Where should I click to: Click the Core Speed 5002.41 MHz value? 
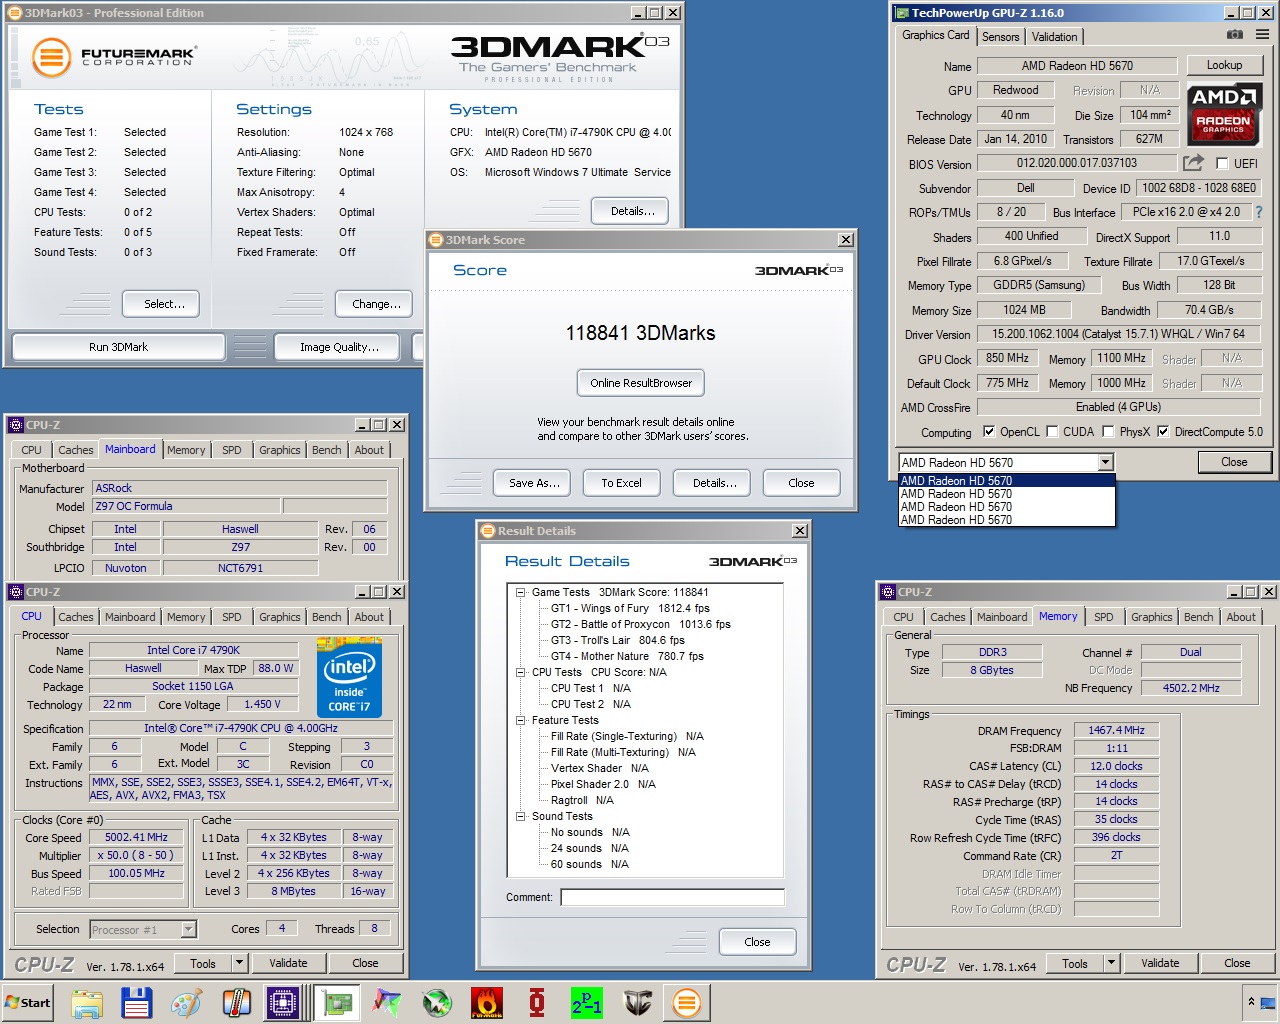coord(137,838)
